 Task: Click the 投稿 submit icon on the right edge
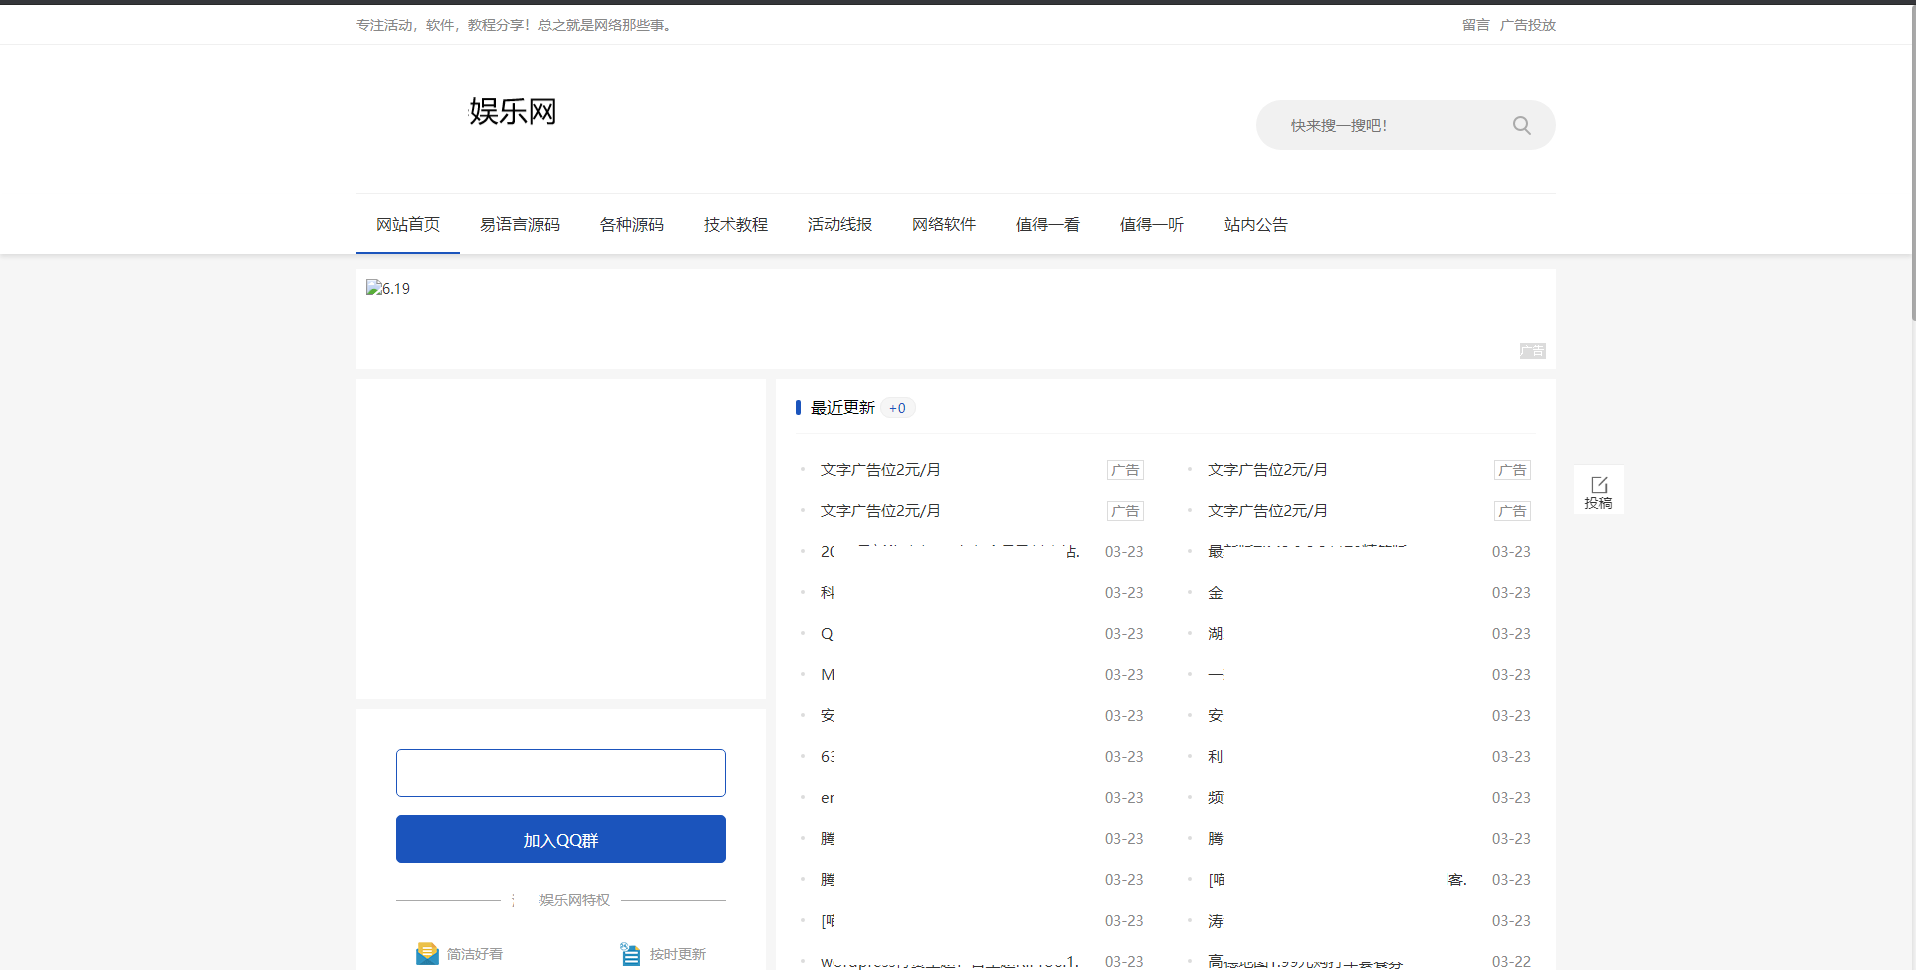1599,489
